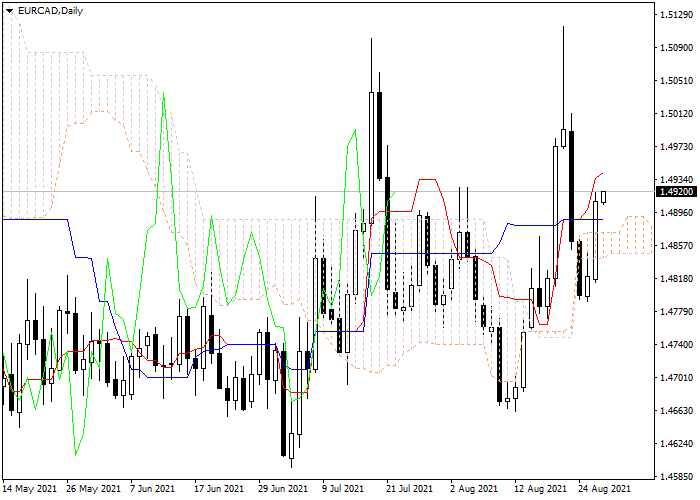The image size is (700, 500).
Task: Click price axis value 1.47790
Action: (x=676, y=312)
